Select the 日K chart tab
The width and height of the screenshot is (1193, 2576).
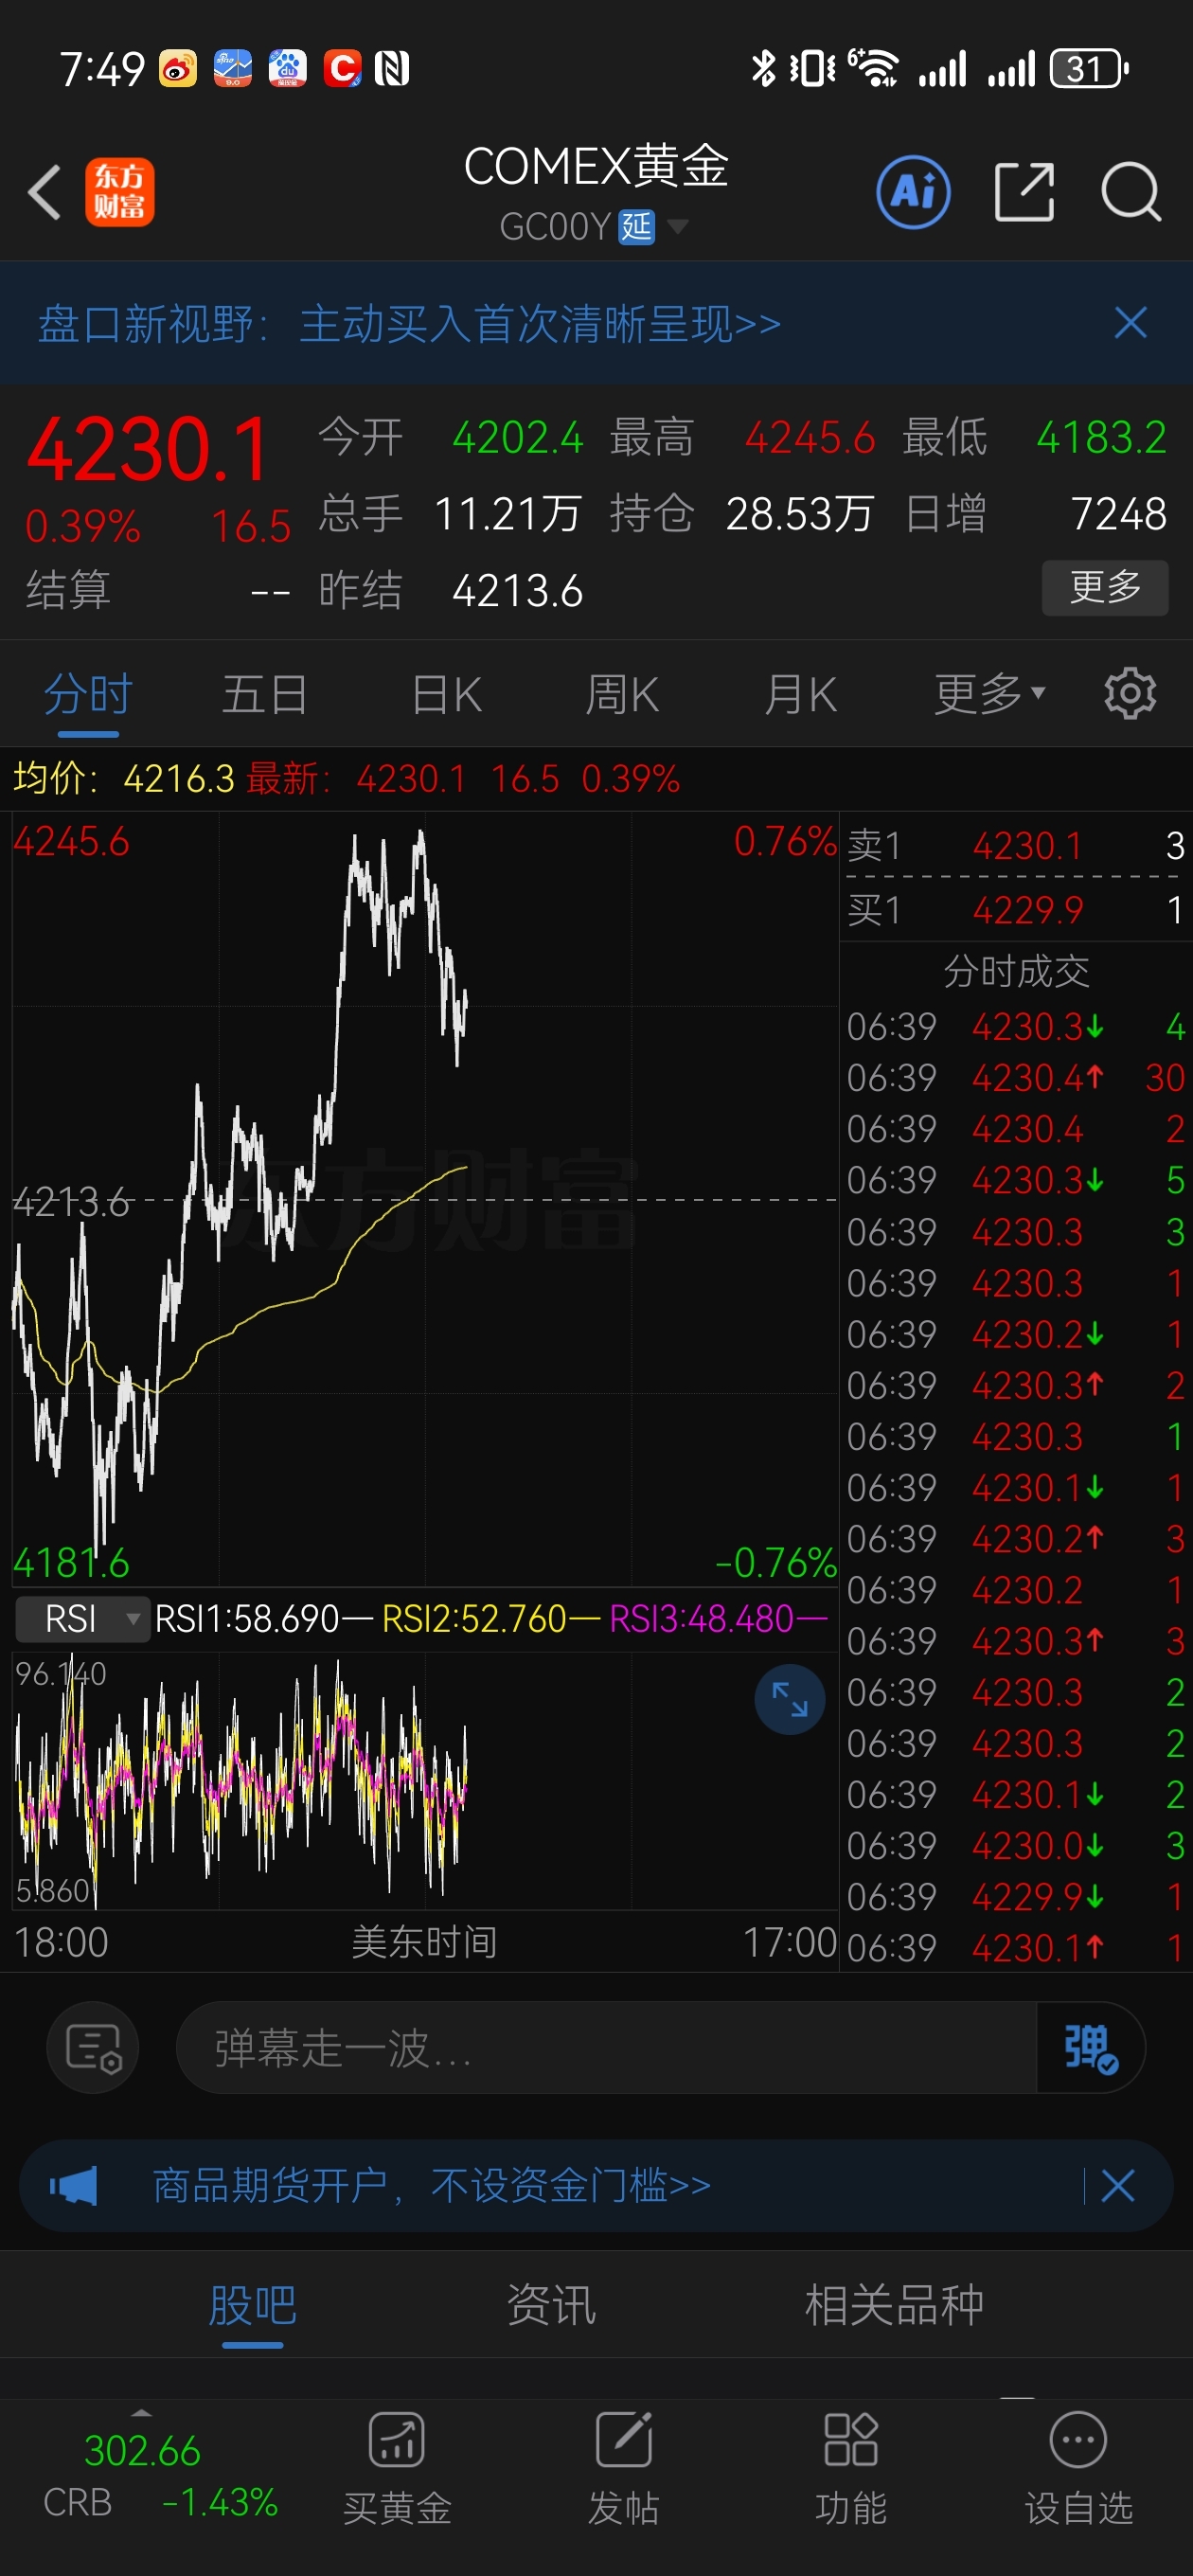point(447,693)
